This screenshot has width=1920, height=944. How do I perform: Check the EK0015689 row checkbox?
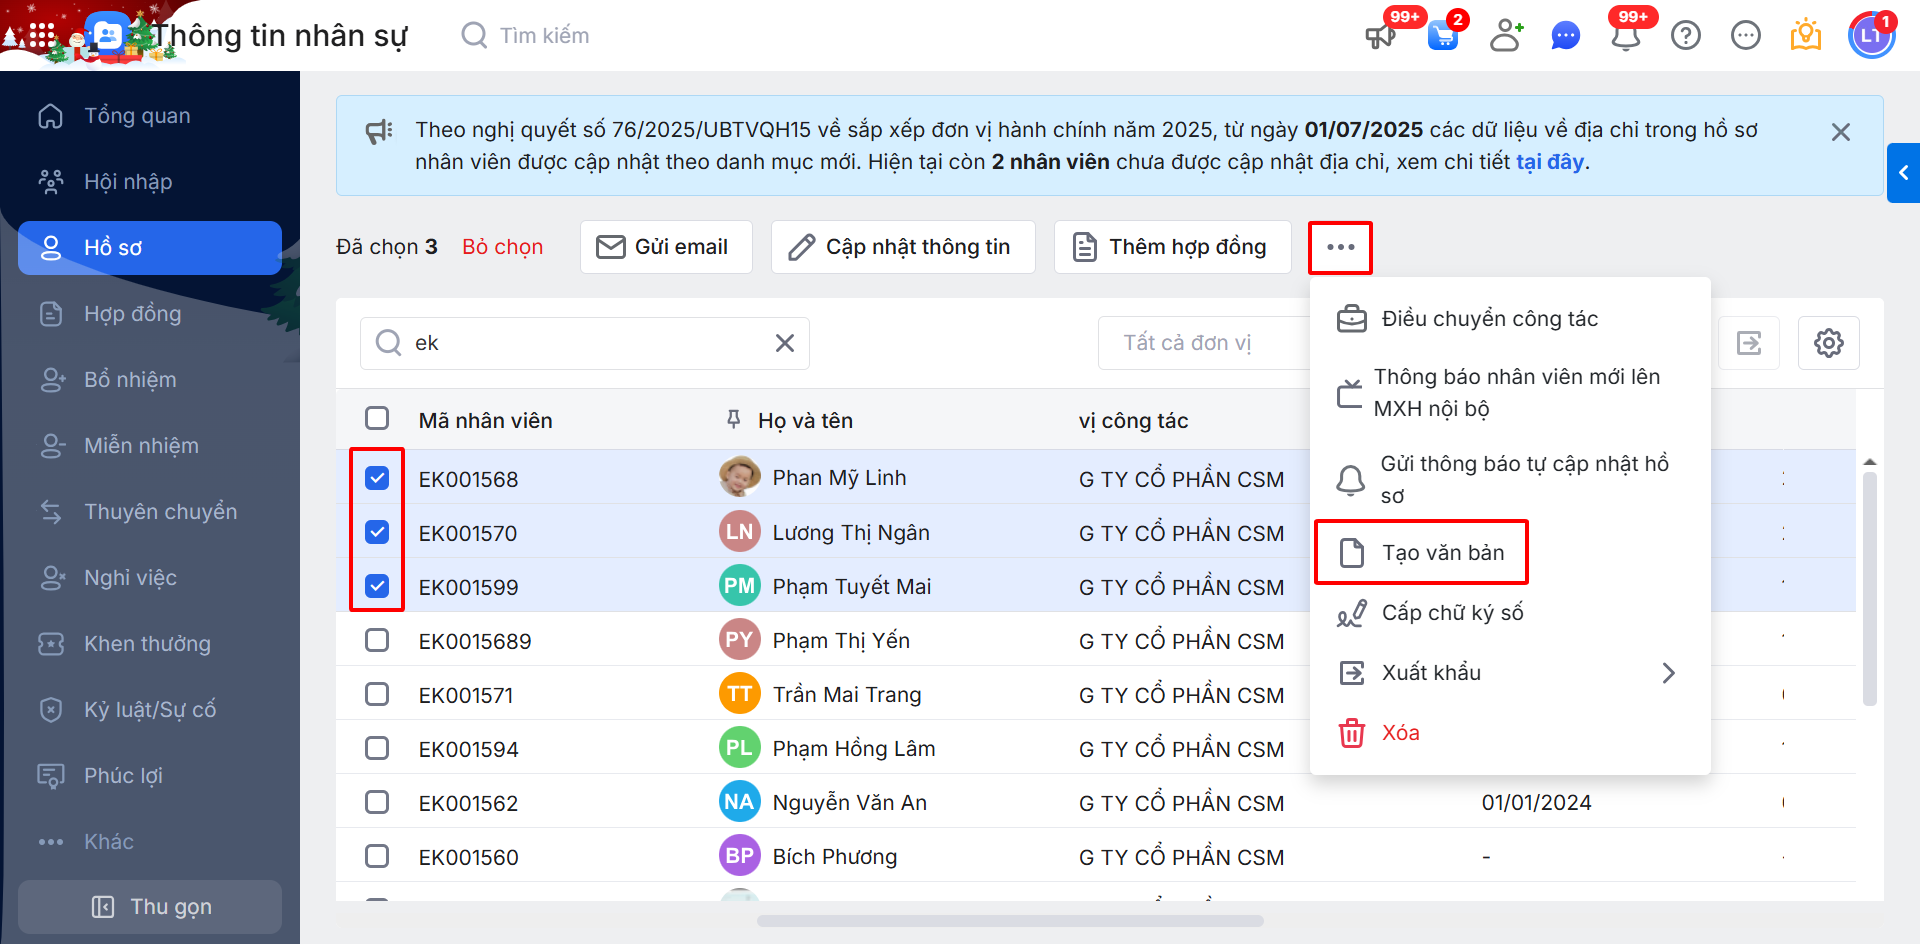(377, 640)
